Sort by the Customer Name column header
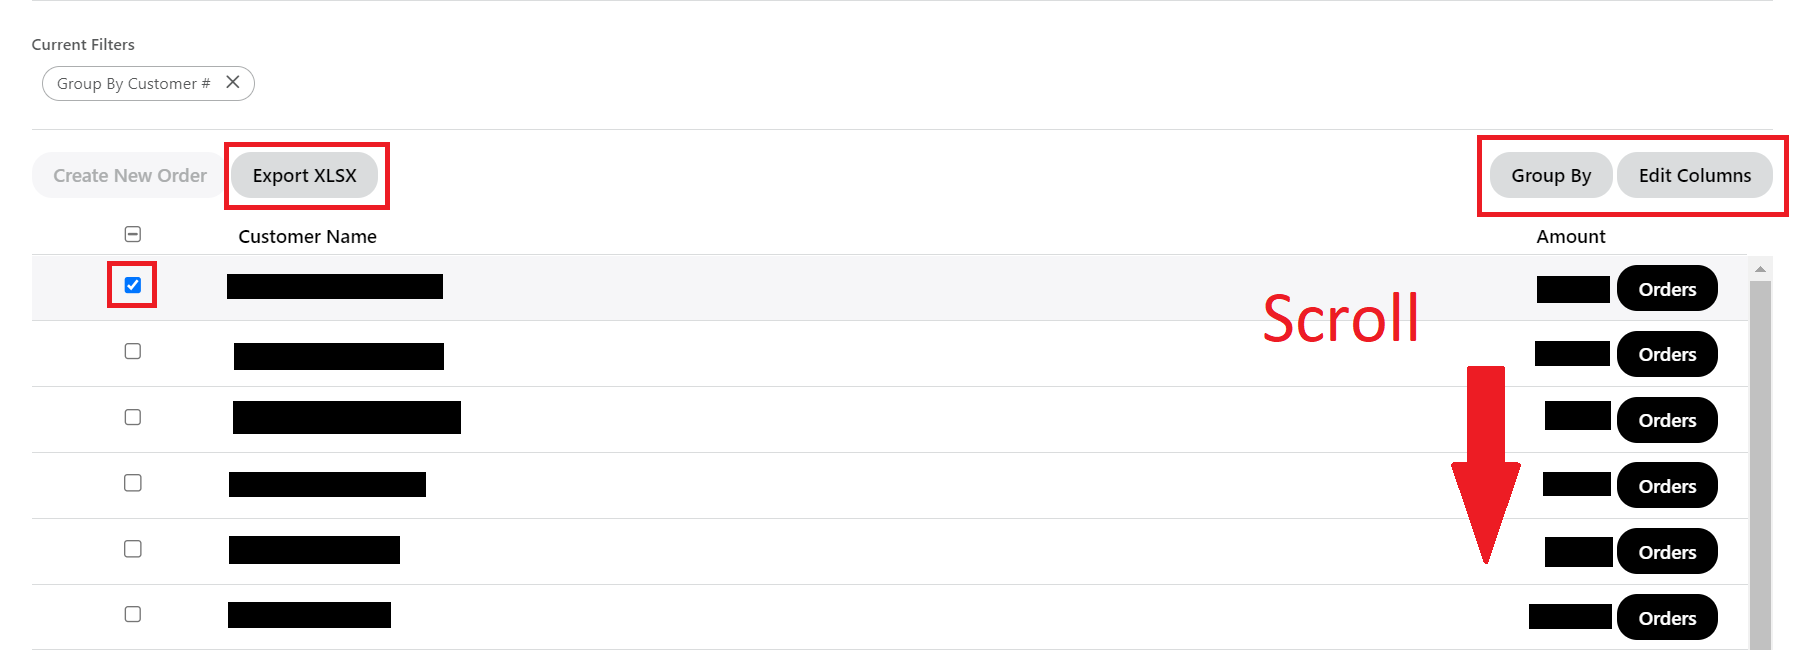This screenshot has width=1817, height=650. [307, 237]
